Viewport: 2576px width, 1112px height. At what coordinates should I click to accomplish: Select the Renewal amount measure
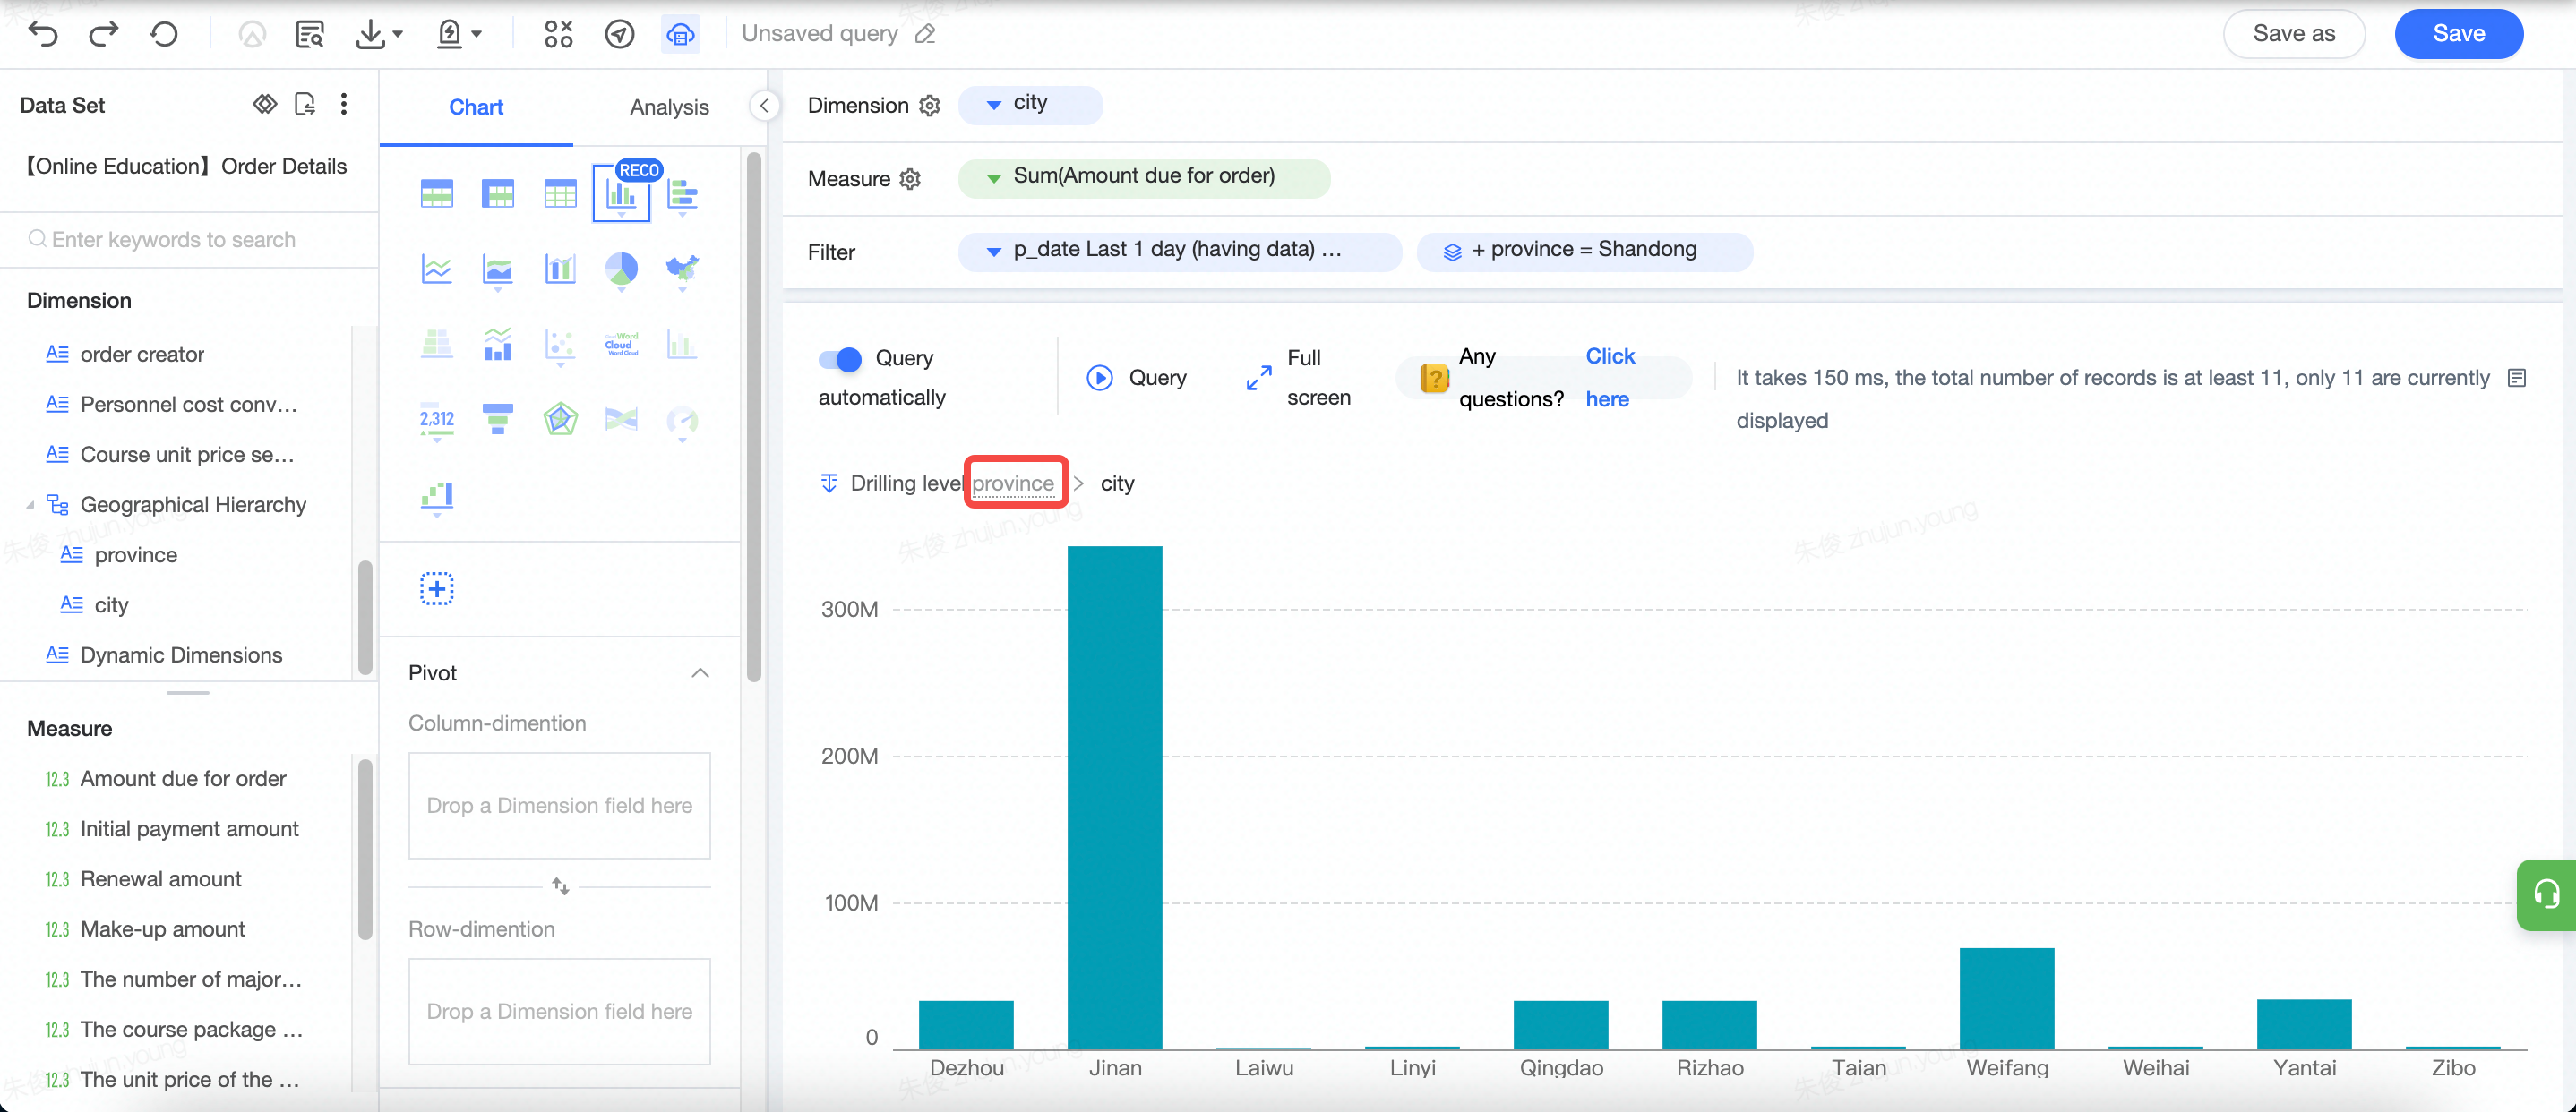click(x=160, y=879)
